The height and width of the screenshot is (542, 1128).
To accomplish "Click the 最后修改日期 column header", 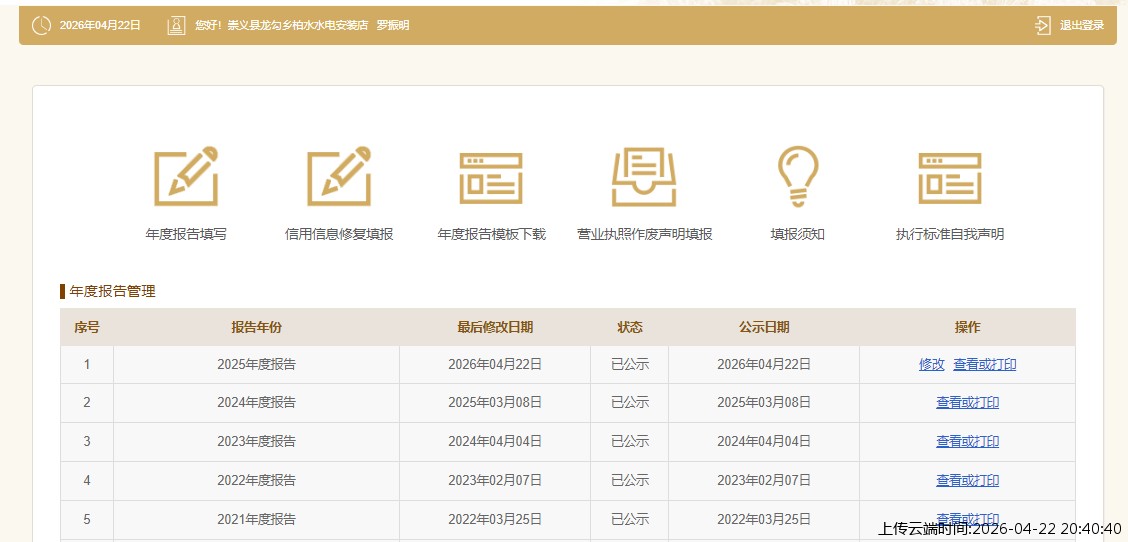I will tap(495, 327).
